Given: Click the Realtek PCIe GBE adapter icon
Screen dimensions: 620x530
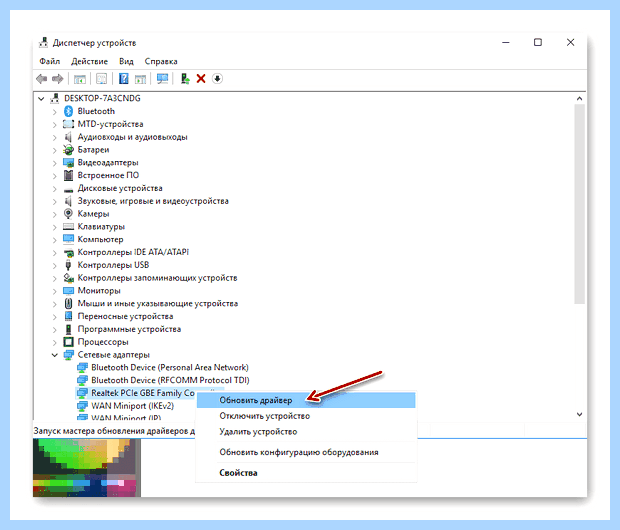Looking at the screenshot, I should click(x=82, y=393).
